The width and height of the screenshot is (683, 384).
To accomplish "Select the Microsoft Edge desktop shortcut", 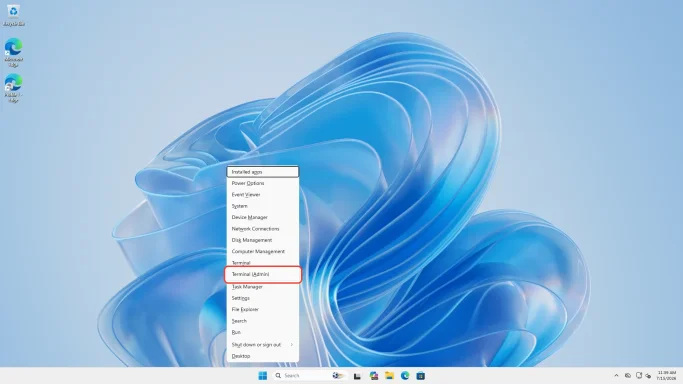I will [x=14, y=52].
